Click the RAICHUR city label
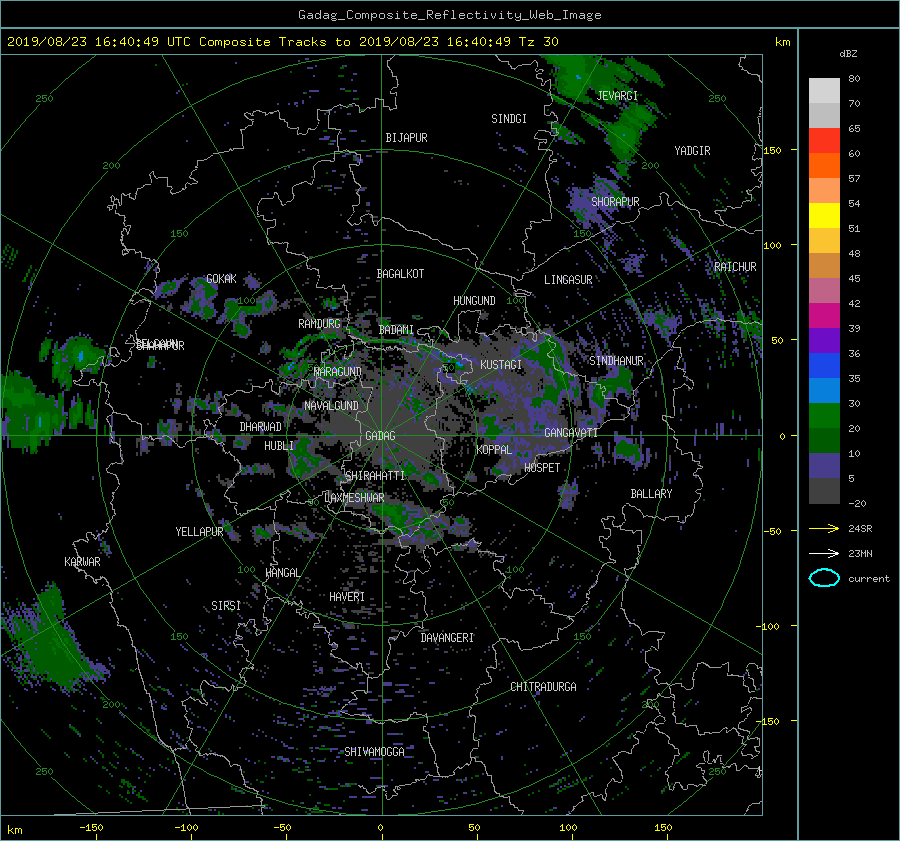The height and width of the screenshot is (841, 900). (735, 267)
